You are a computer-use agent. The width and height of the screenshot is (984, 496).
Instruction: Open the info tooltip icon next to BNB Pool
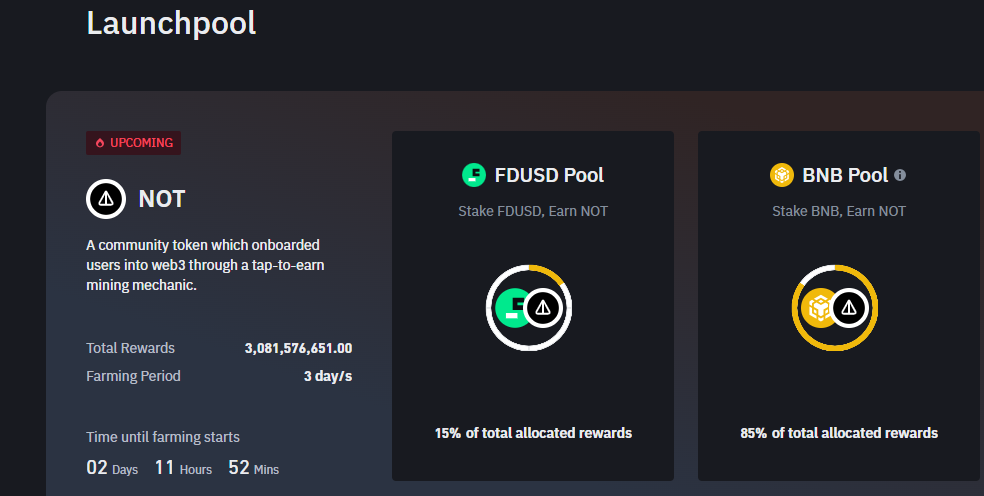tap(900, 175)
